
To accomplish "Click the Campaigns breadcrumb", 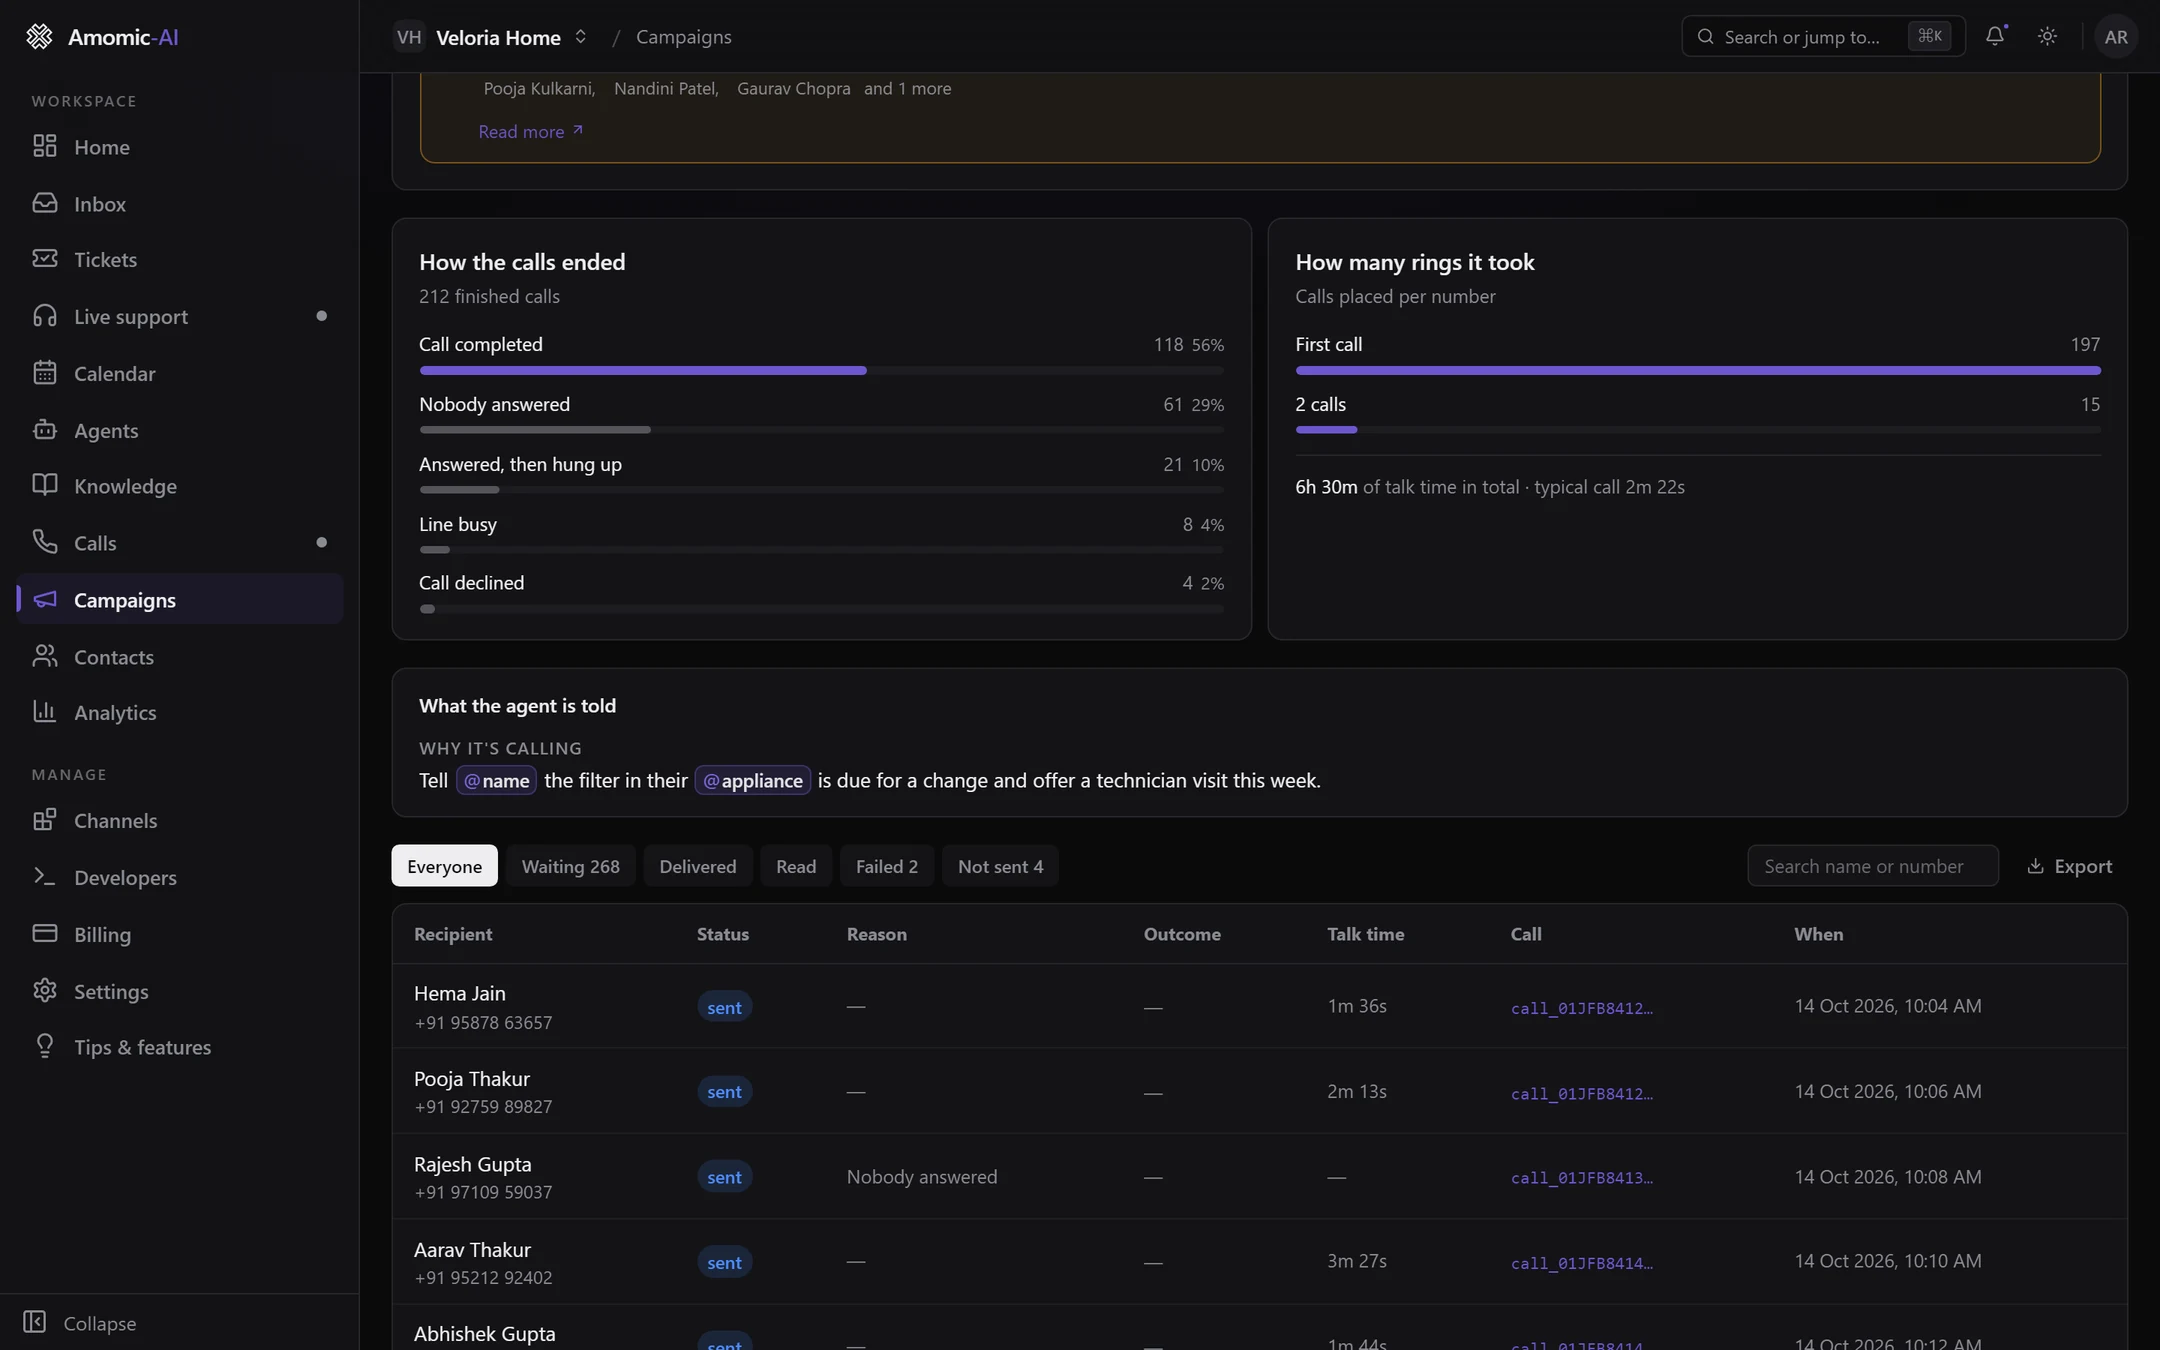I will [x=684, y=37].
